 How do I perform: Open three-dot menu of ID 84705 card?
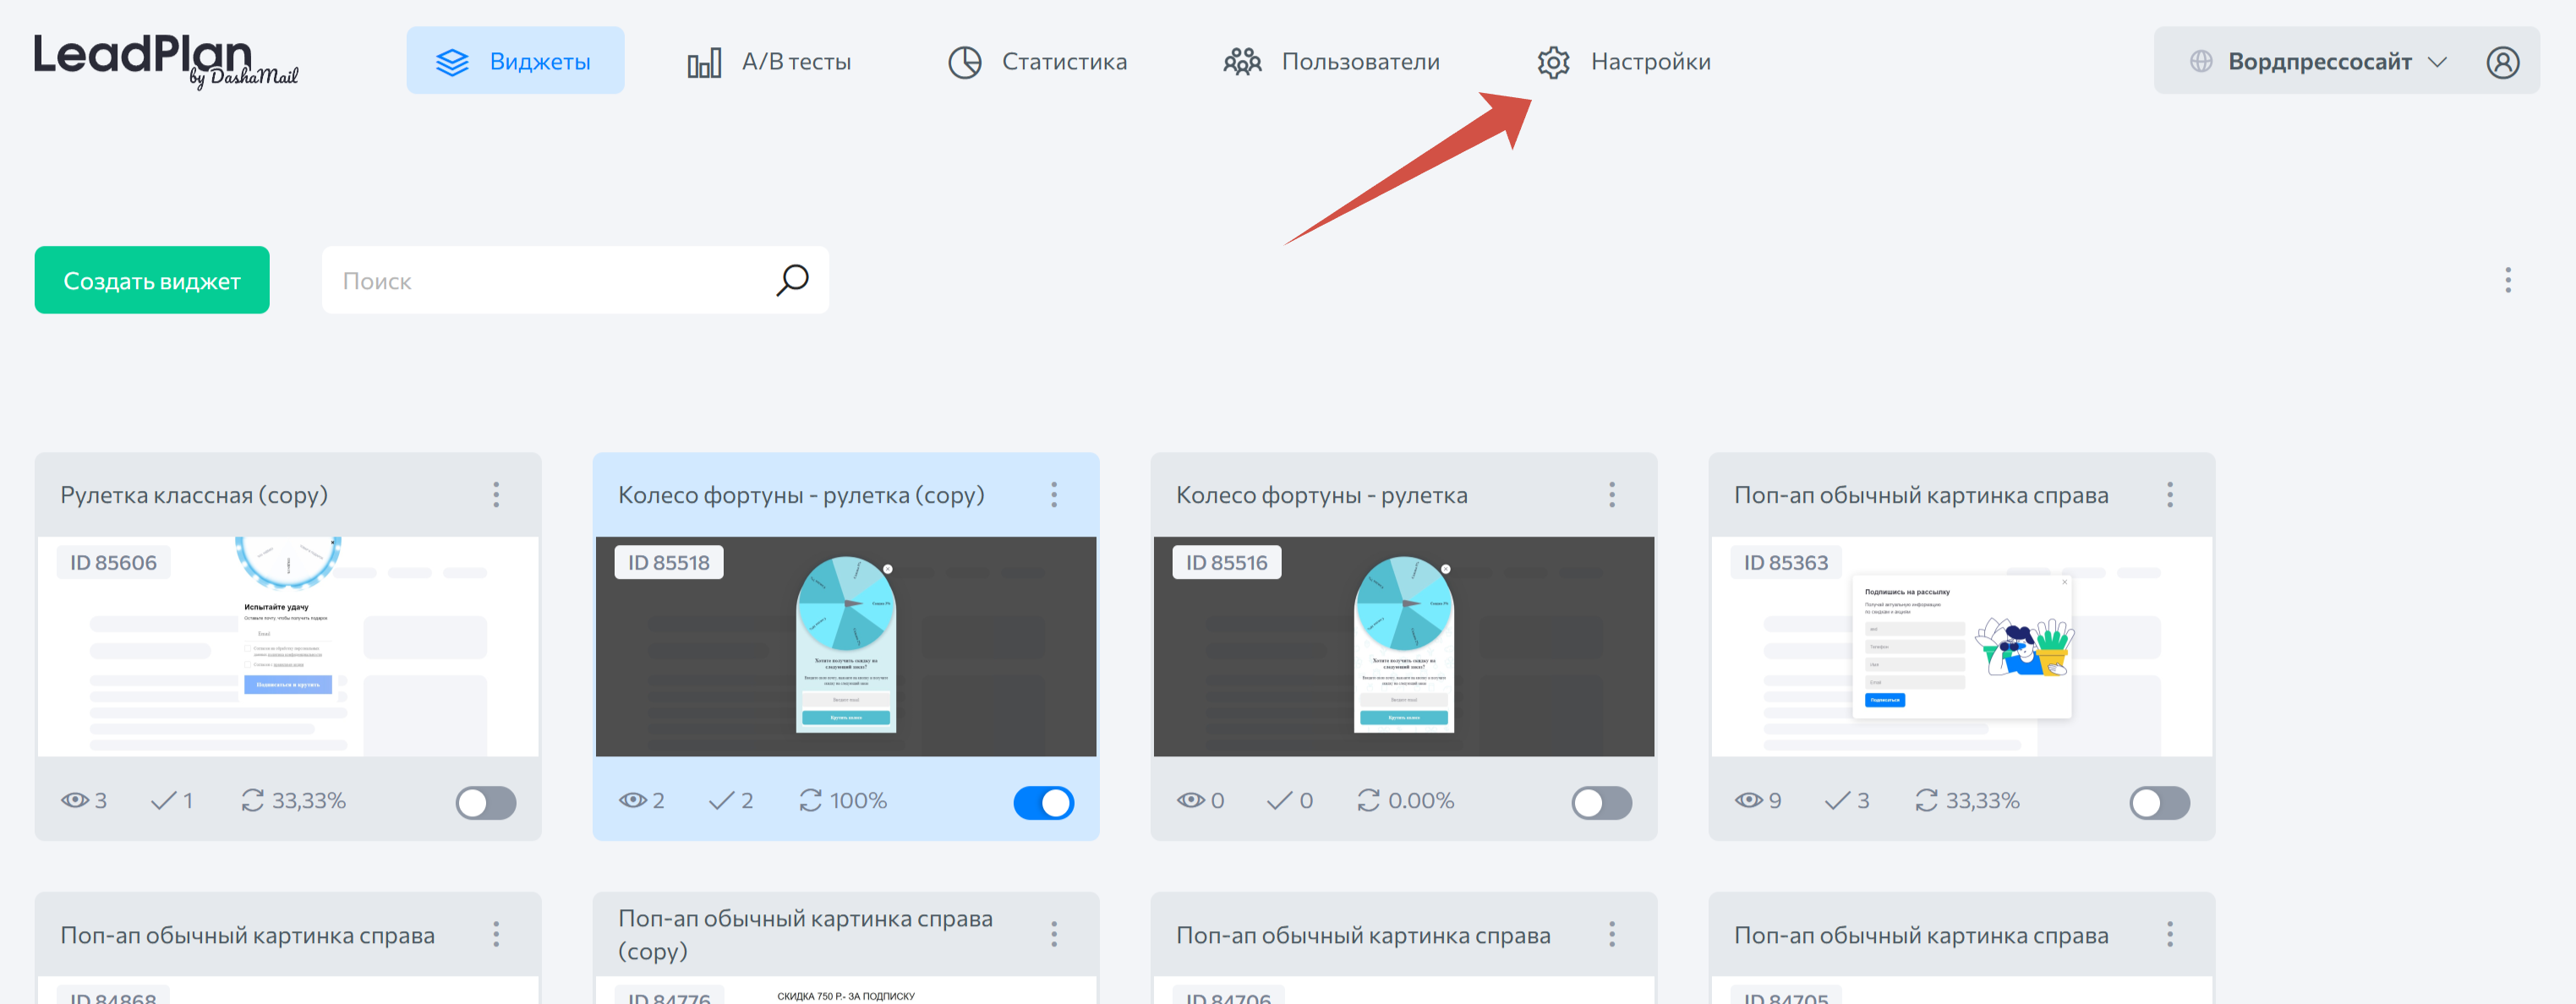click(x=2170, y=935)
